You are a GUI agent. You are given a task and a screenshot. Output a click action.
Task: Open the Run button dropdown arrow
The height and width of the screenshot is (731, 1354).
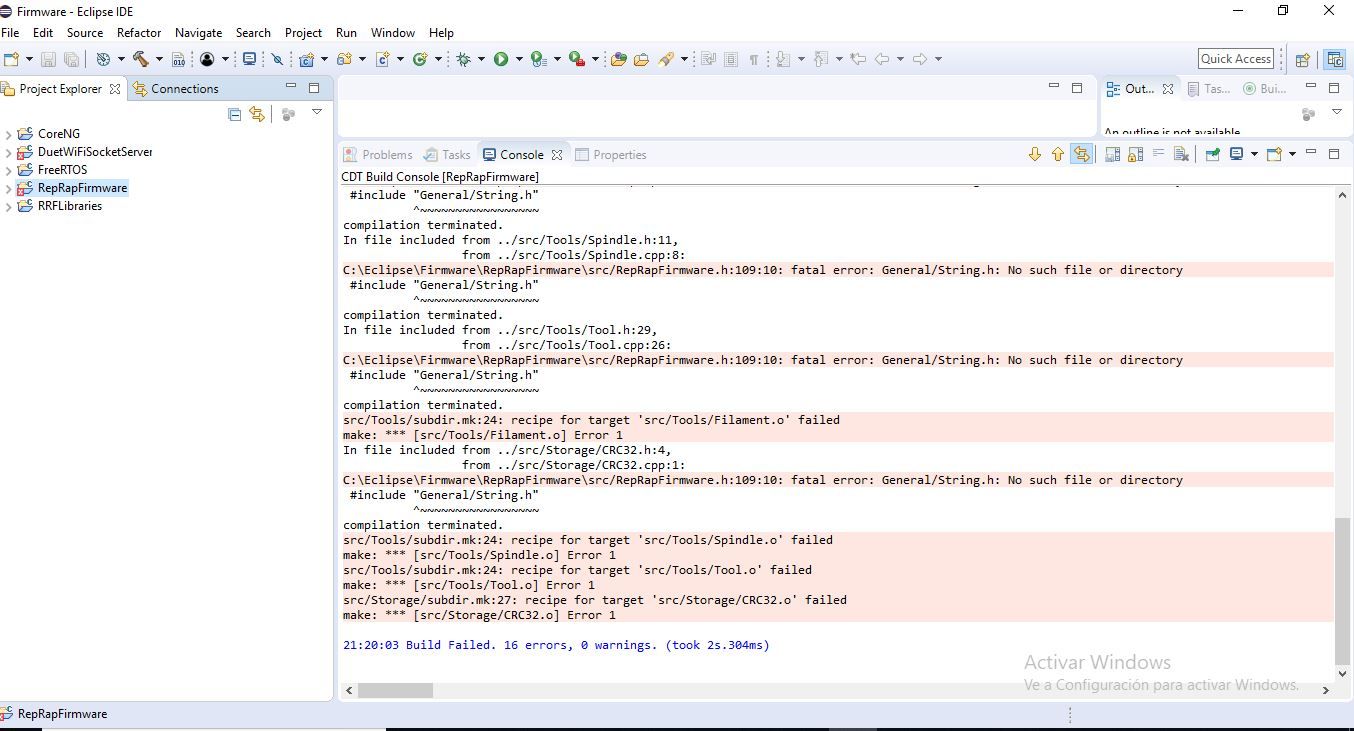point(519,59)
